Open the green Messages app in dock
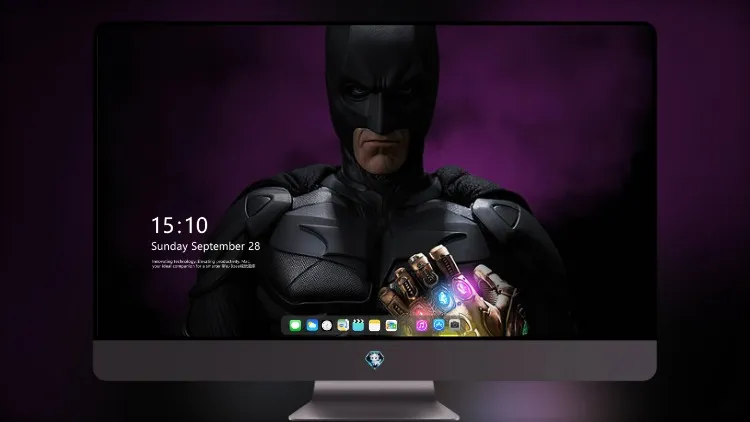Viewport: 750px width, 422px height. point(295,325)
